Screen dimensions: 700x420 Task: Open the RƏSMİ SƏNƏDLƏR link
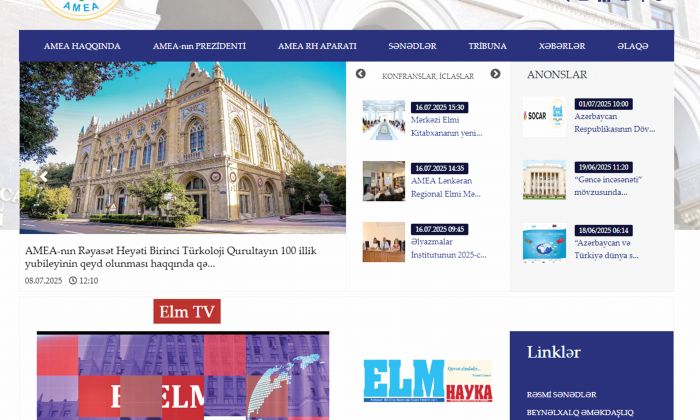[x=561, y=395]
